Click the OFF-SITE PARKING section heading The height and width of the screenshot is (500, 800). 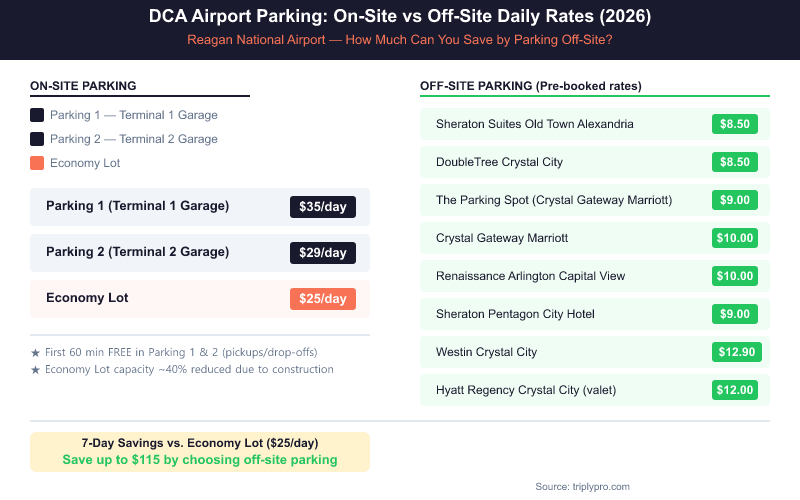click(x=531, y=86)
